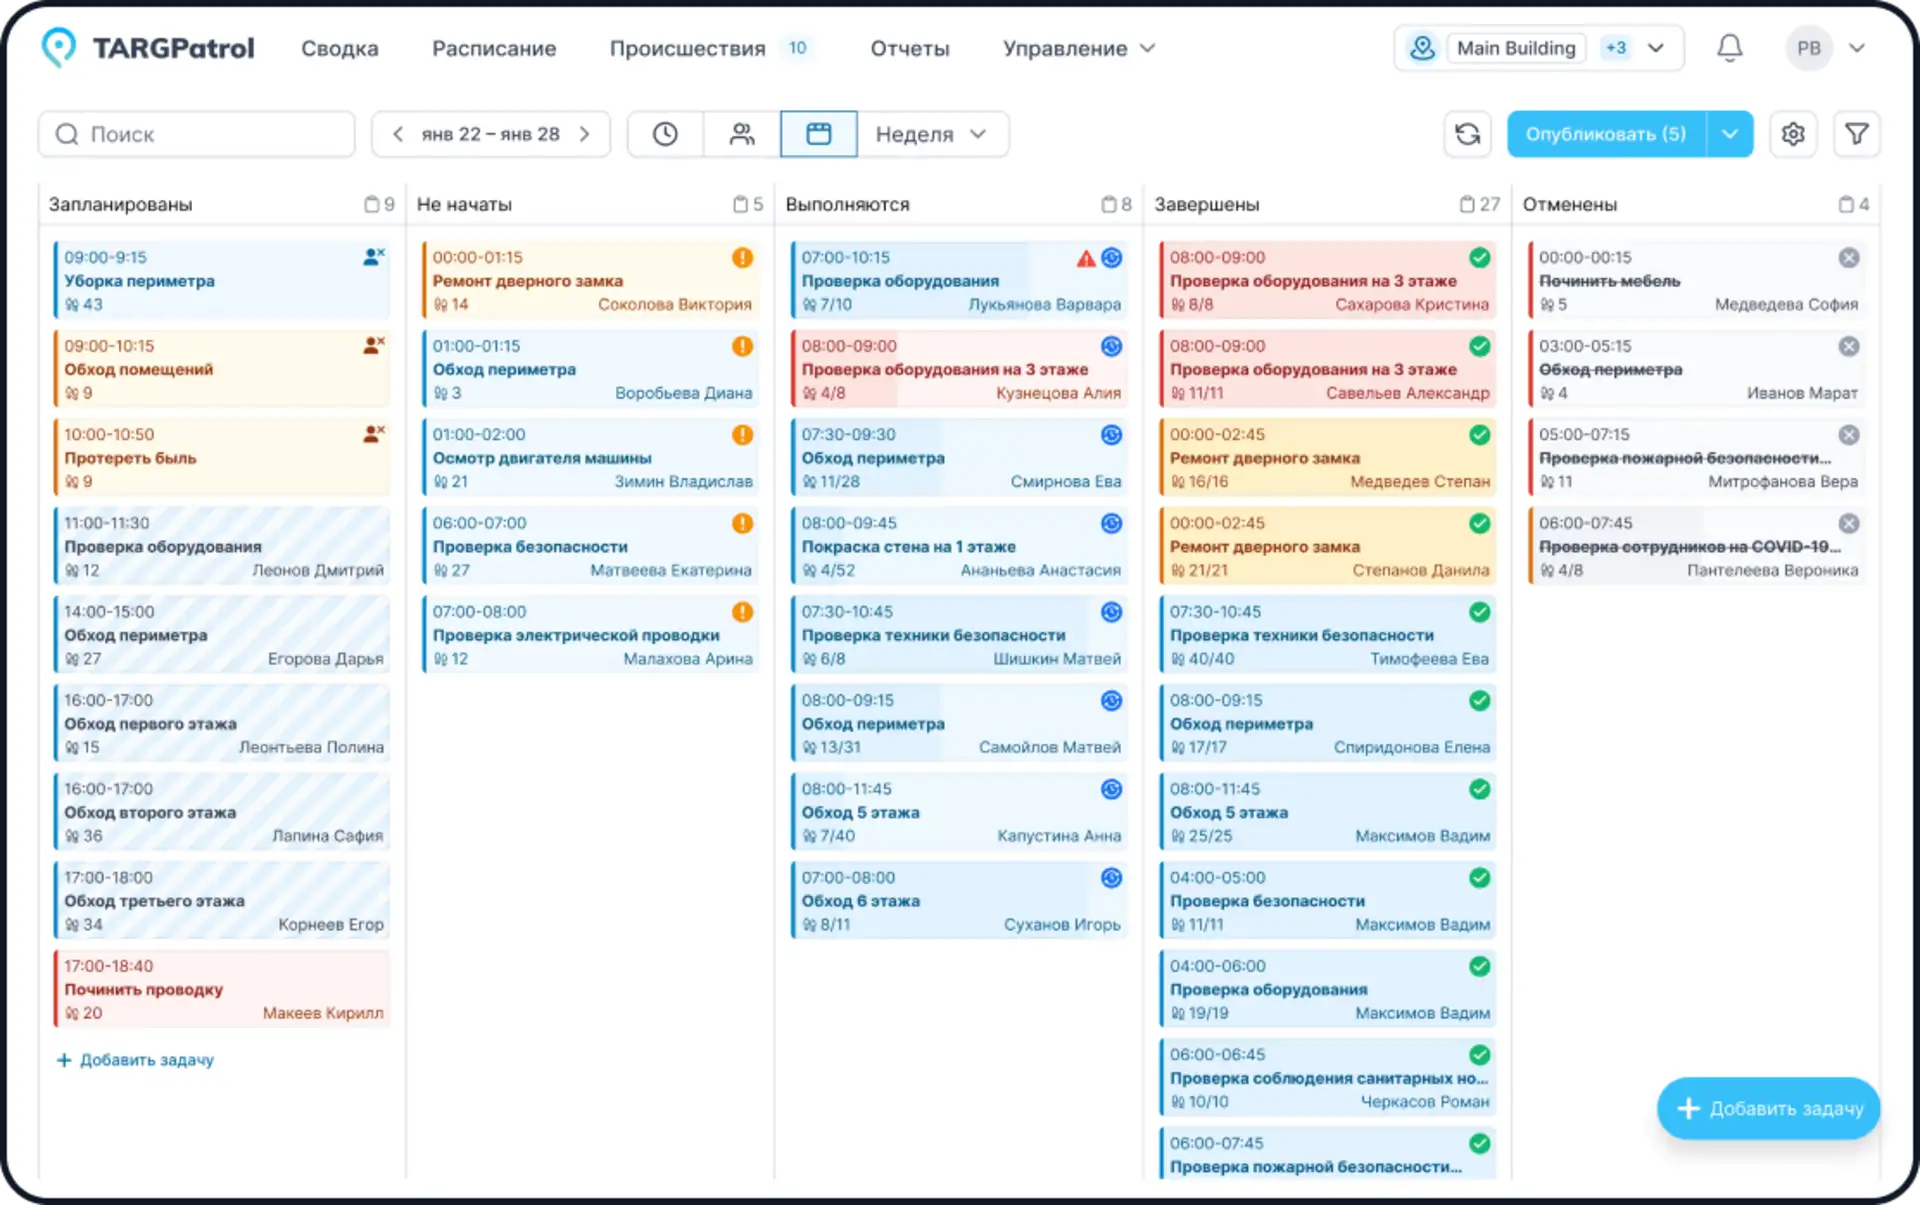Select the calendar board view icon
The image size is (1920, 1205).
click(x=818, y=134)
